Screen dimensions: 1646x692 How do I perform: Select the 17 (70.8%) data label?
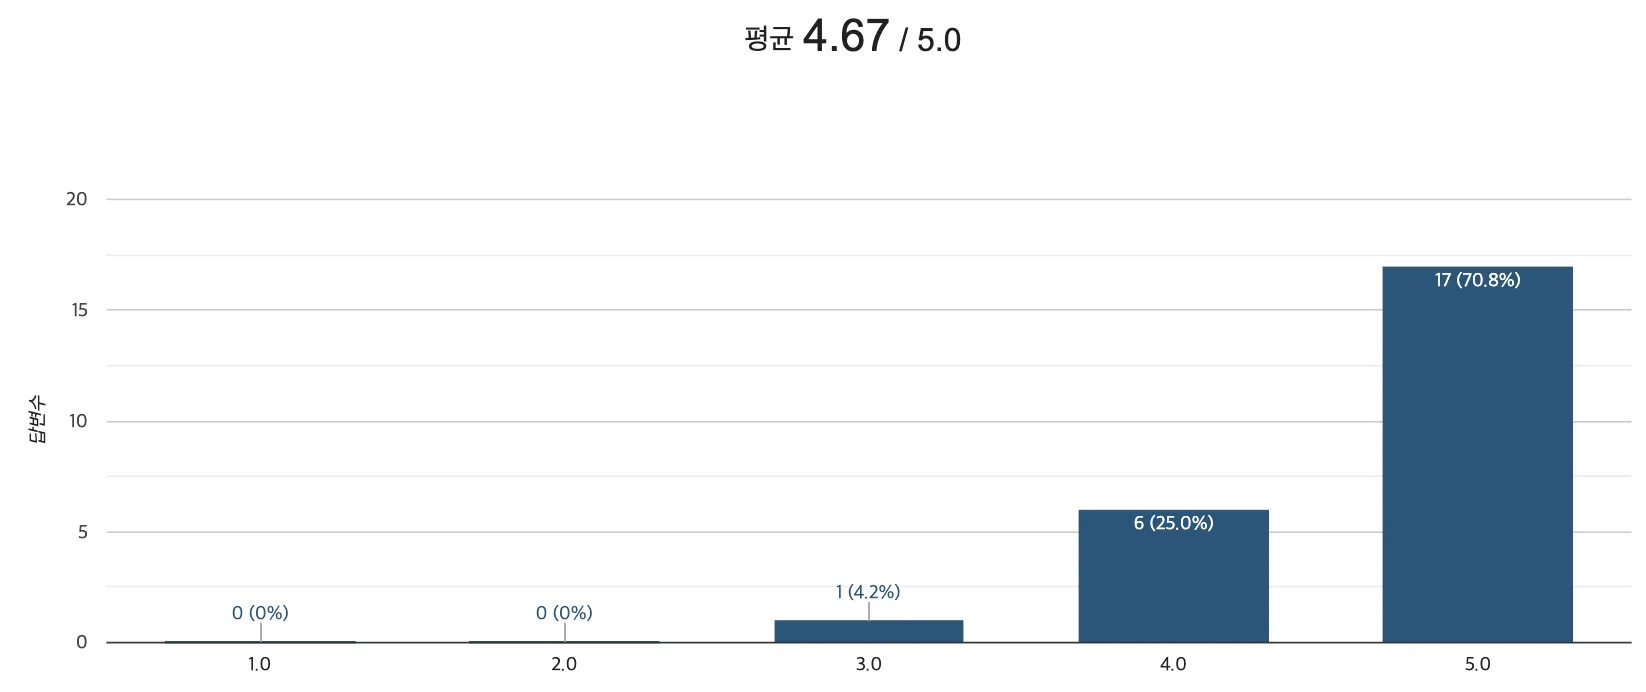click(x=1477, y=281)
